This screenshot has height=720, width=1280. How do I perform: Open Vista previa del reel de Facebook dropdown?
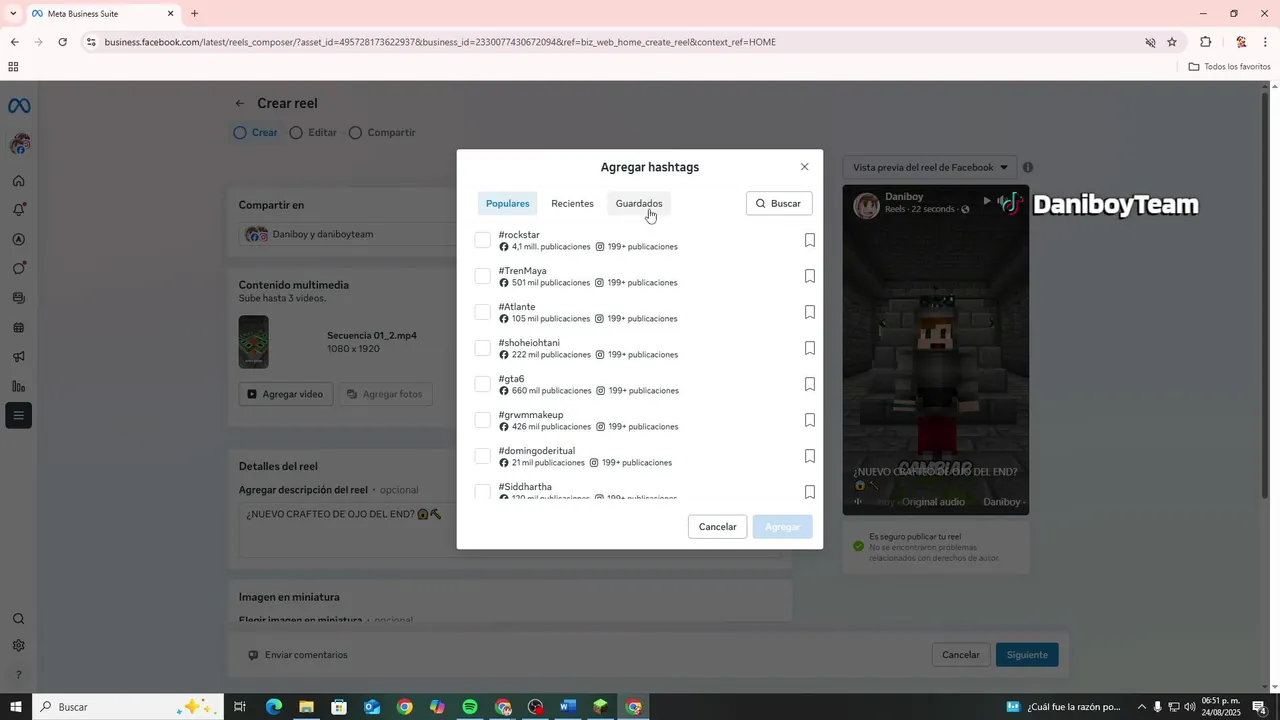click(x=930, y=167)
